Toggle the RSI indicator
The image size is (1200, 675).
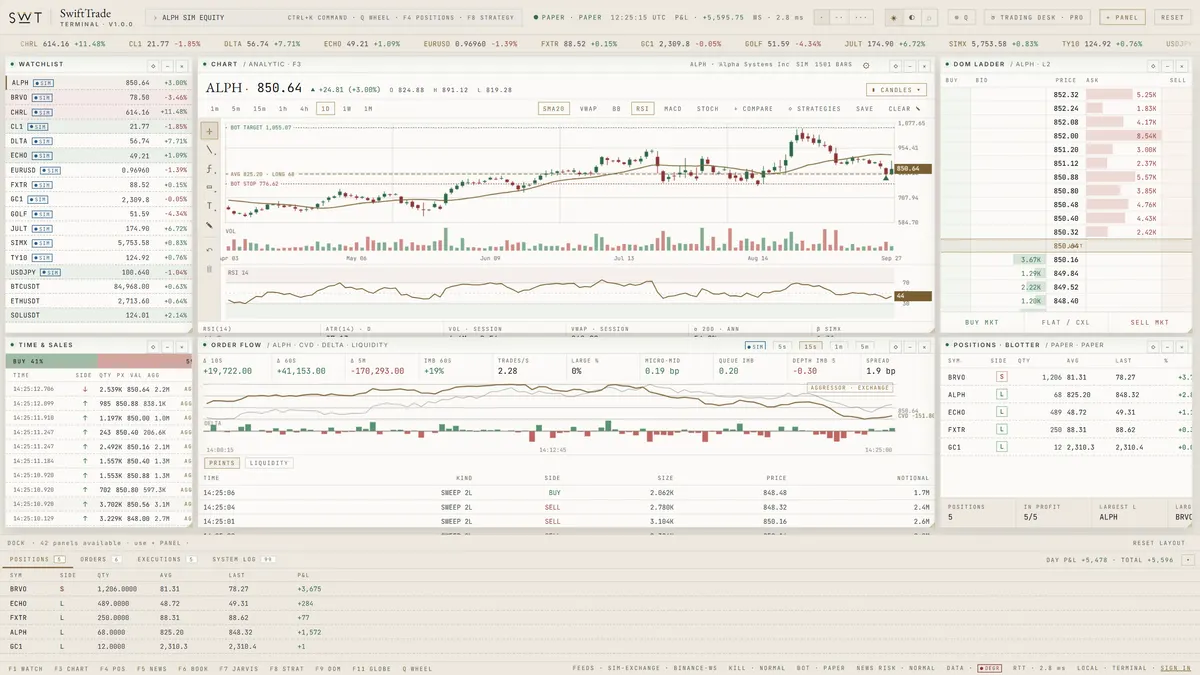[641, 108]
